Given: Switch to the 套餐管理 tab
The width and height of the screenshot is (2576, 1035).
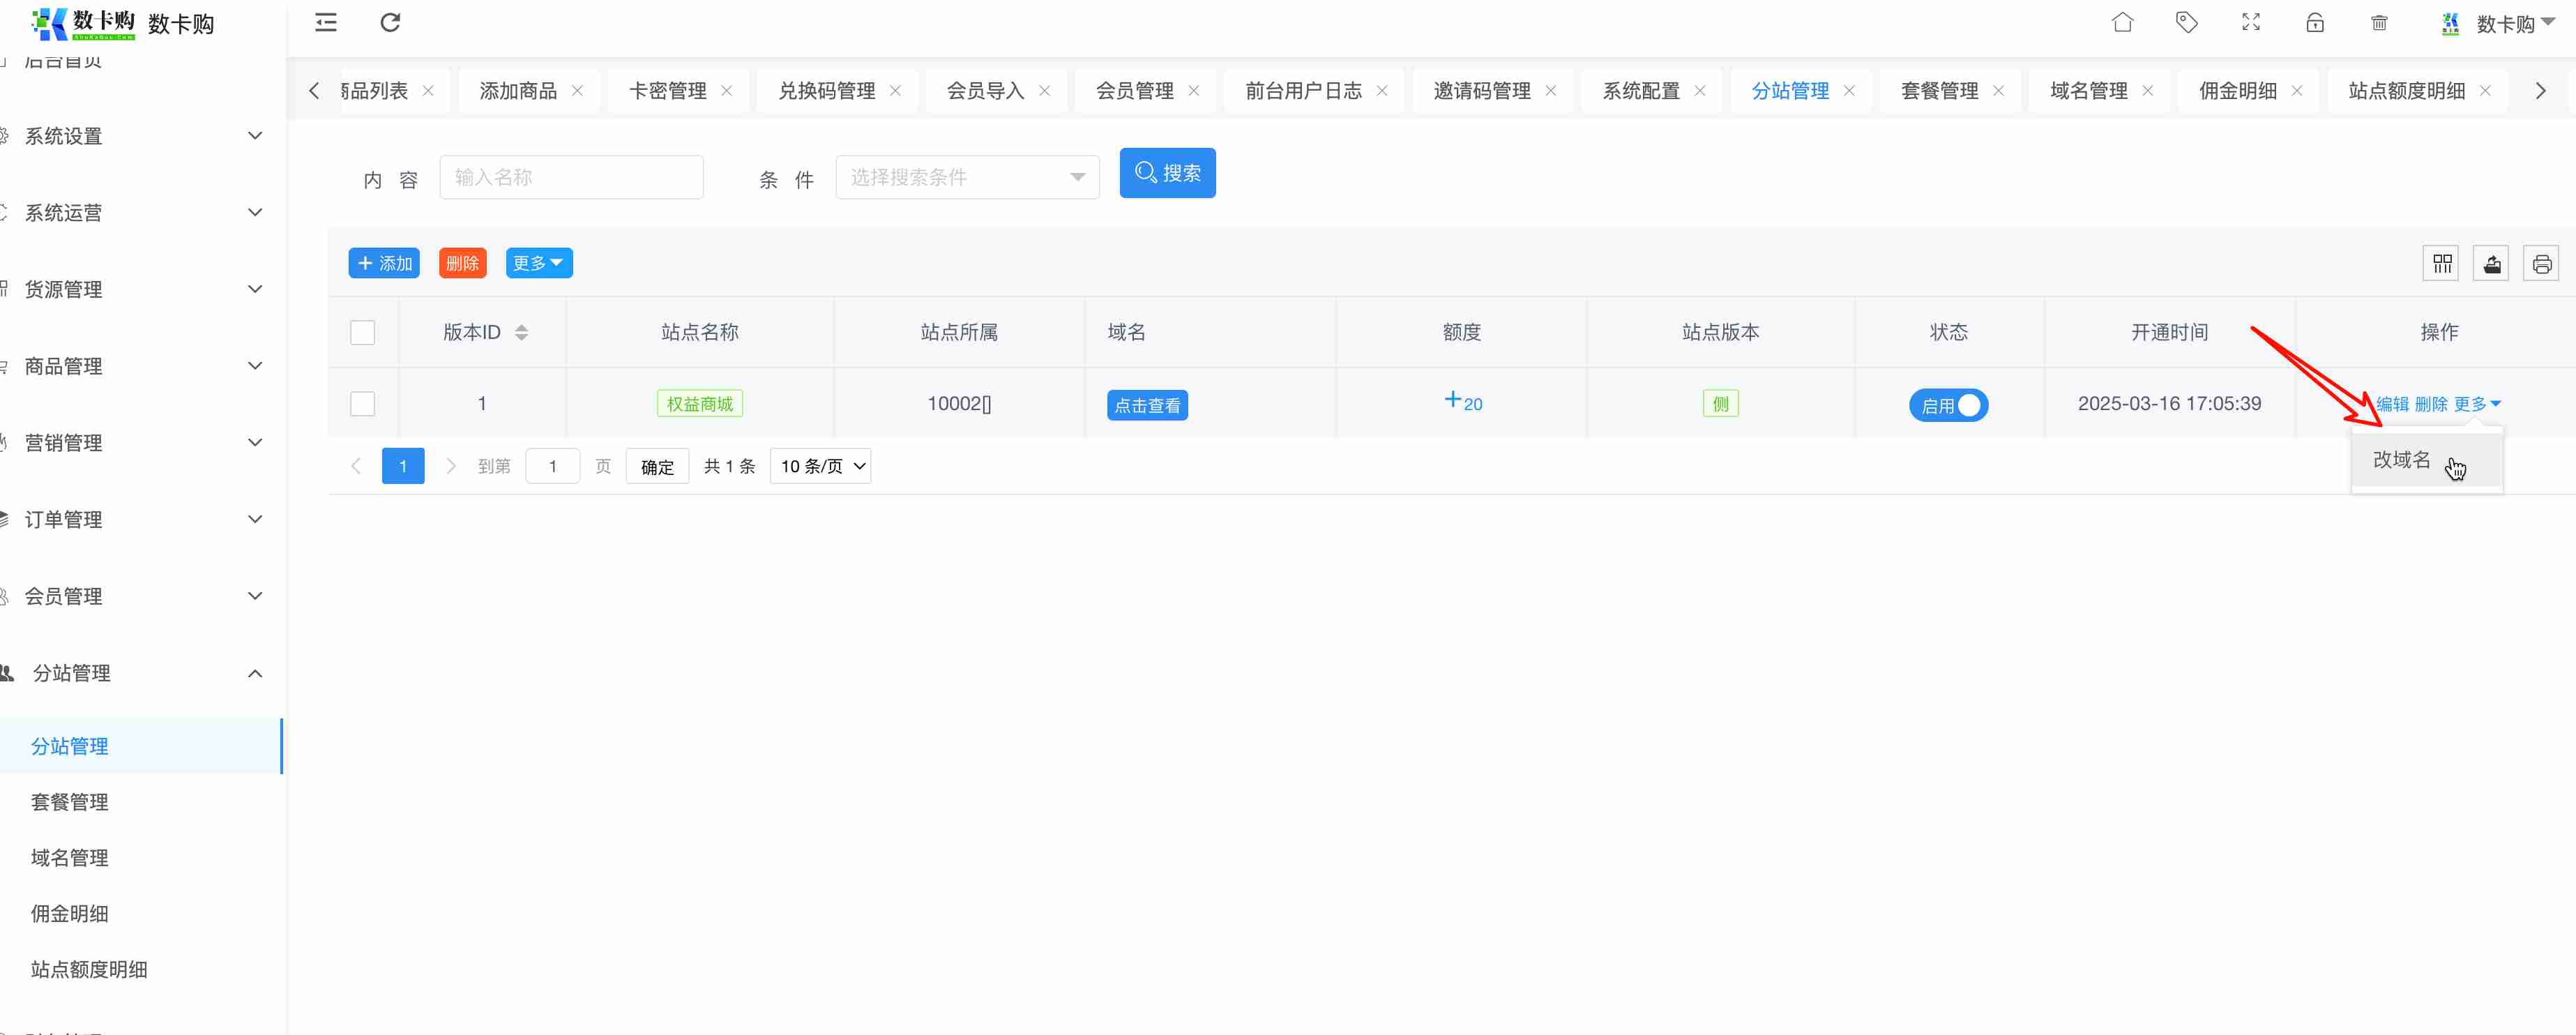Looking at the screenshot, I should pos(1939,91).
